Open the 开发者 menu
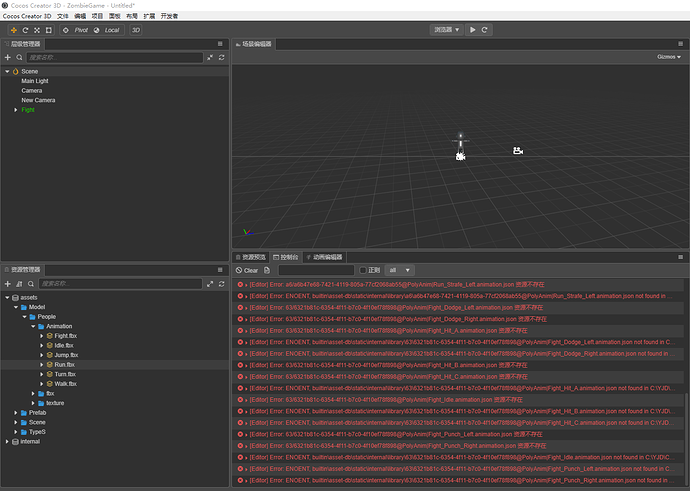The image size is (690, 491). click(169, 16)
